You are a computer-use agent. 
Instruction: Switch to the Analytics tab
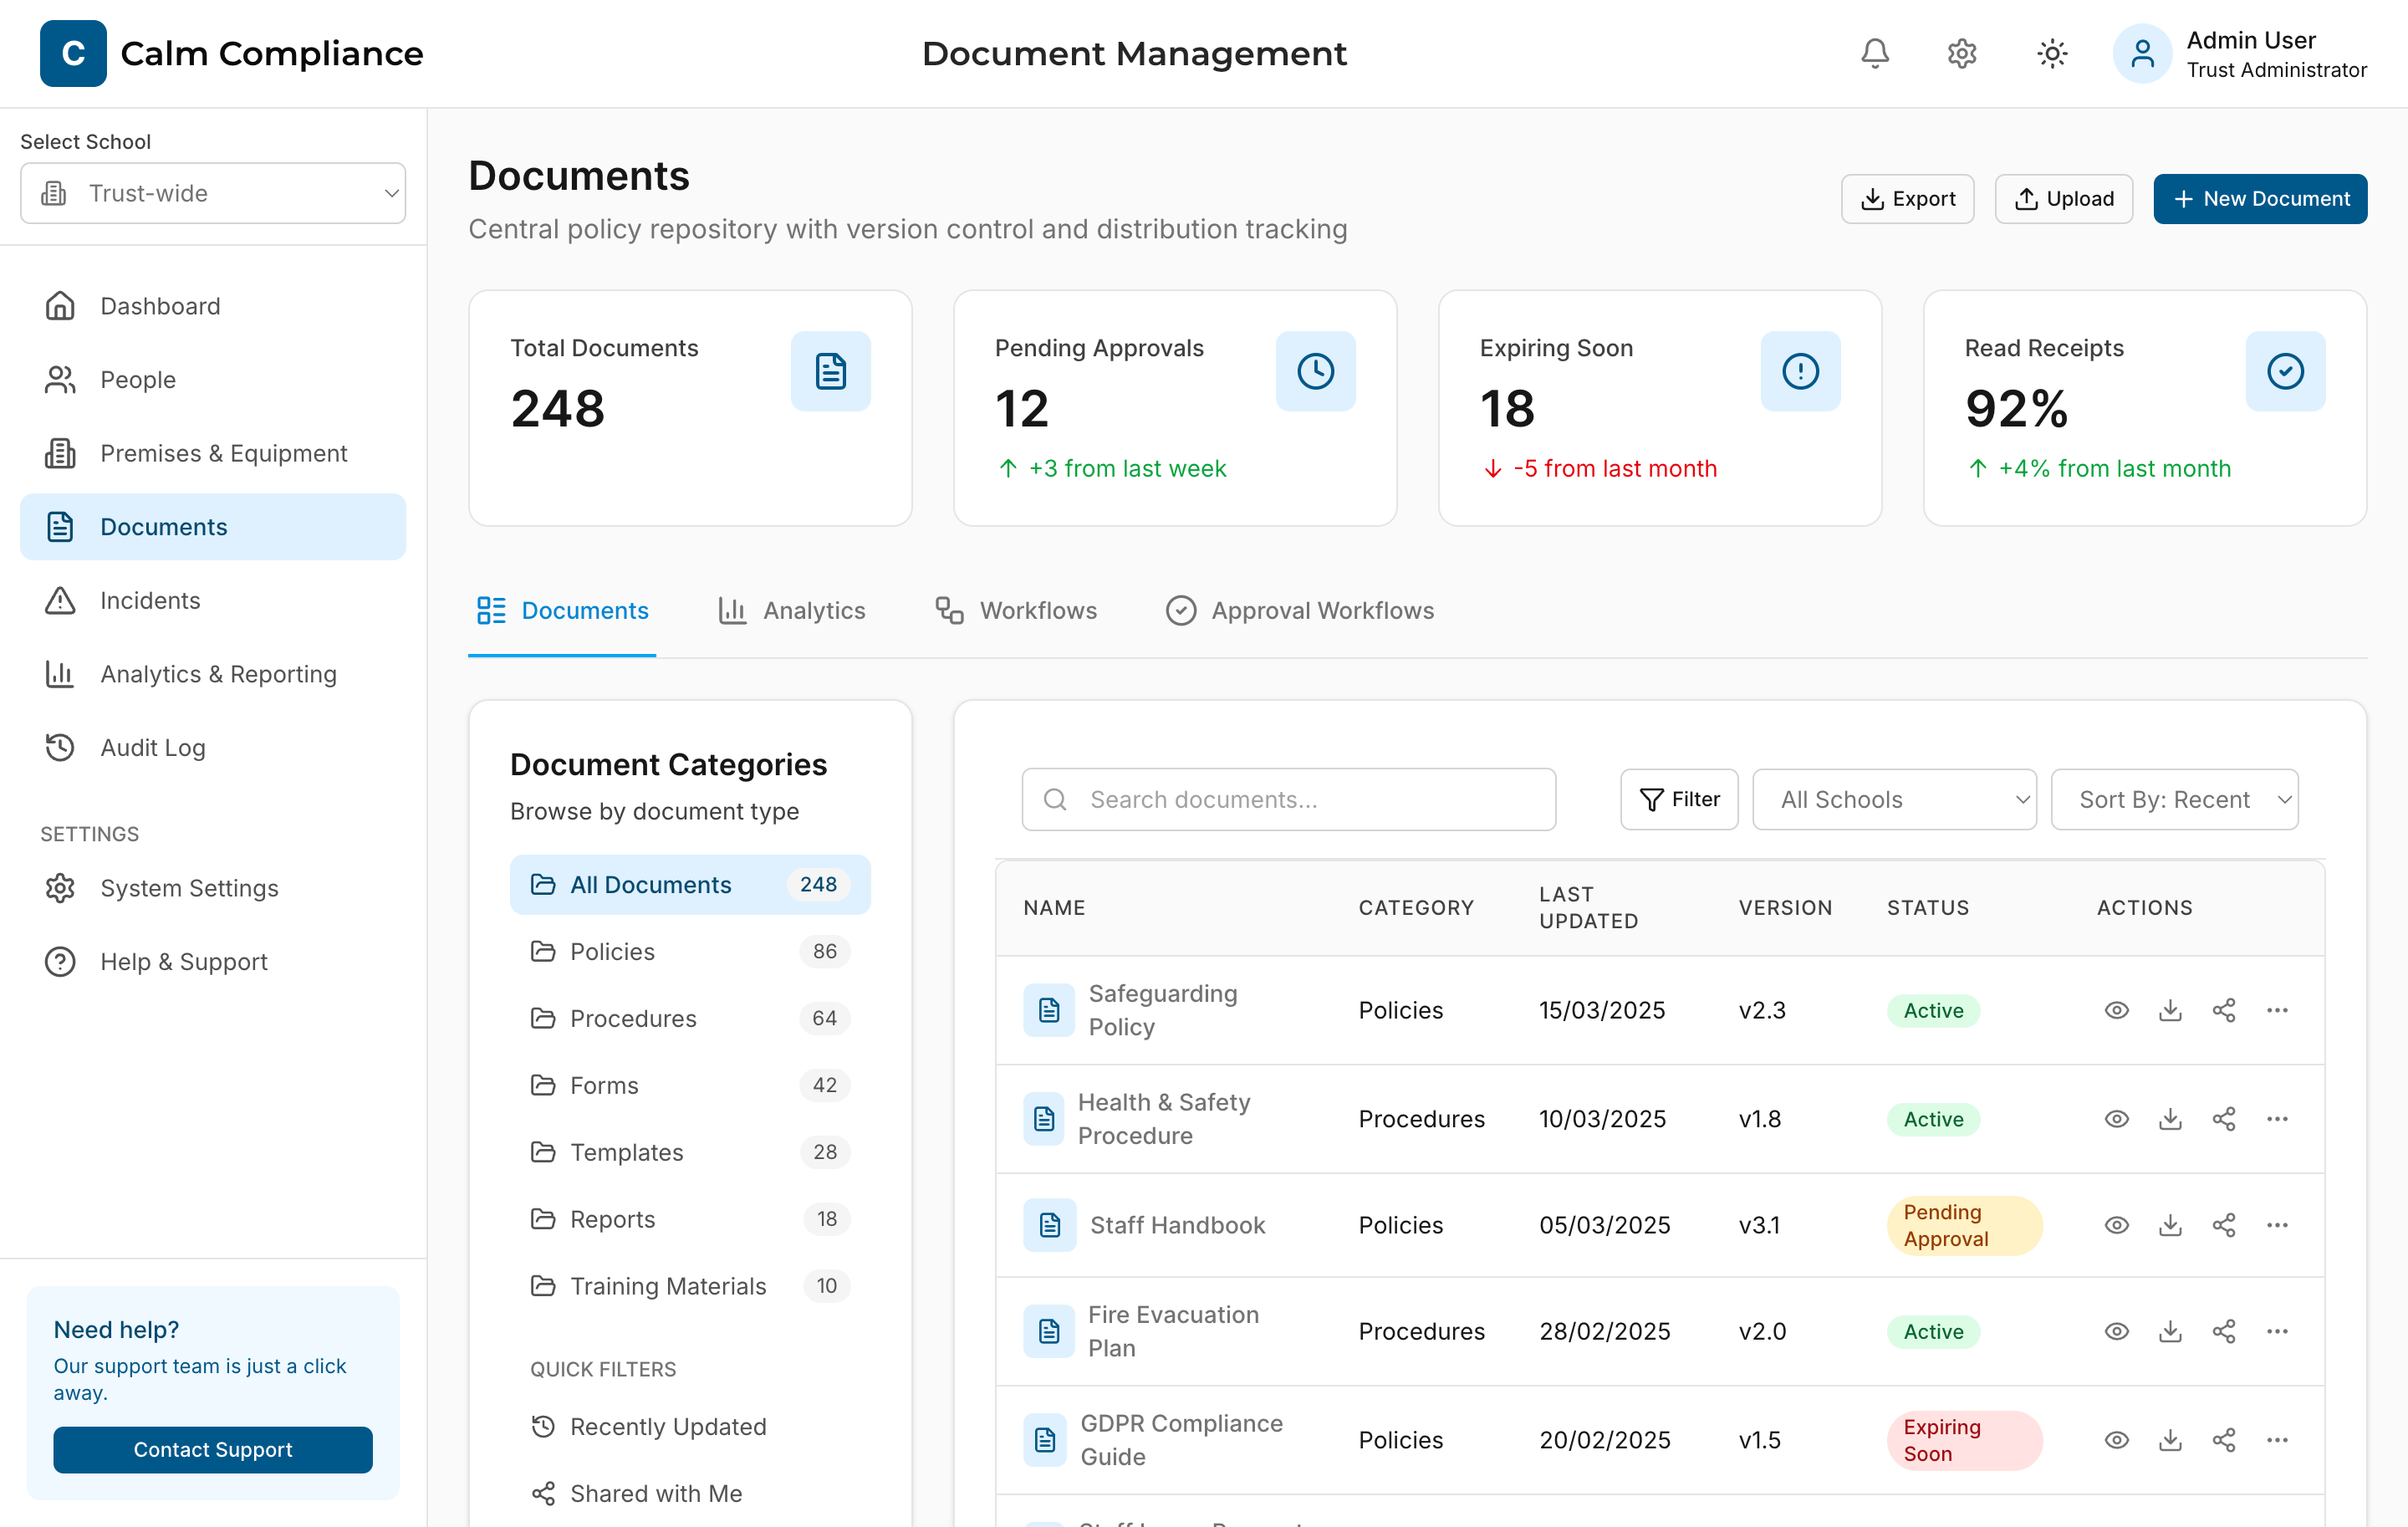792,610
